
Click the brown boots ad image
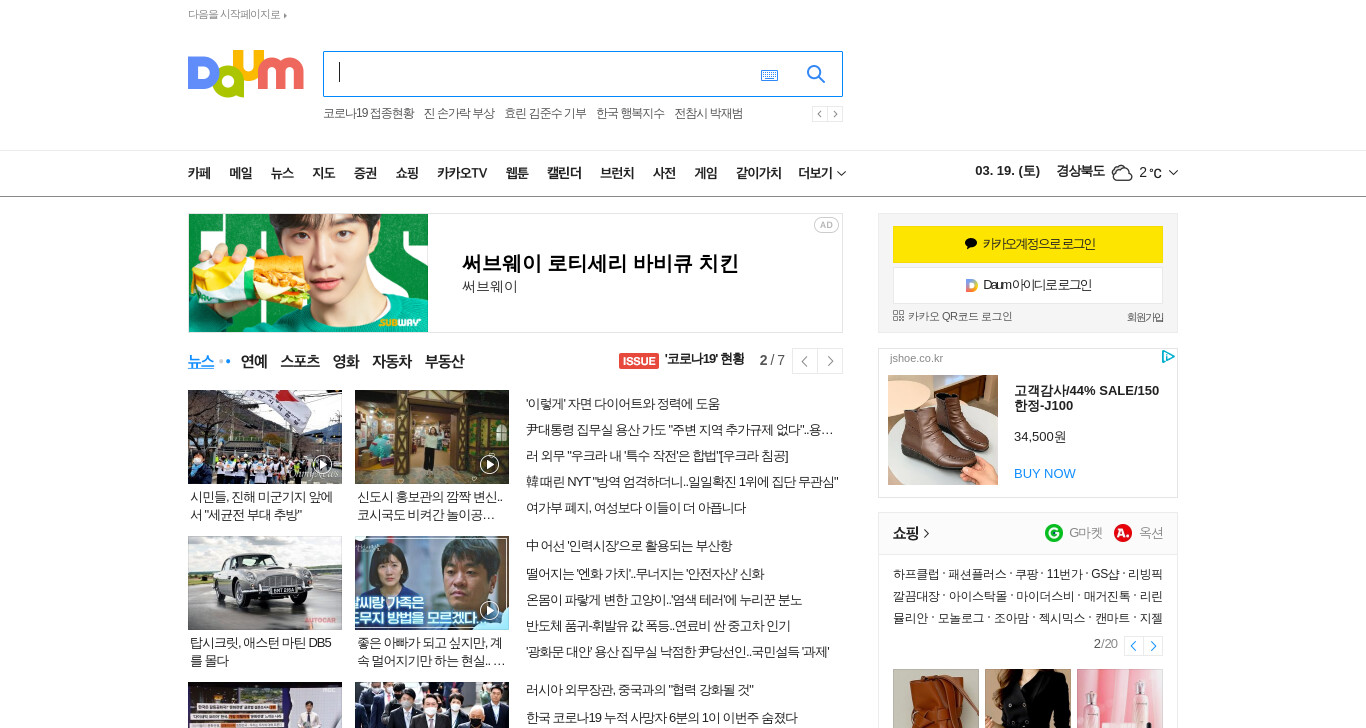coord(943,430)
